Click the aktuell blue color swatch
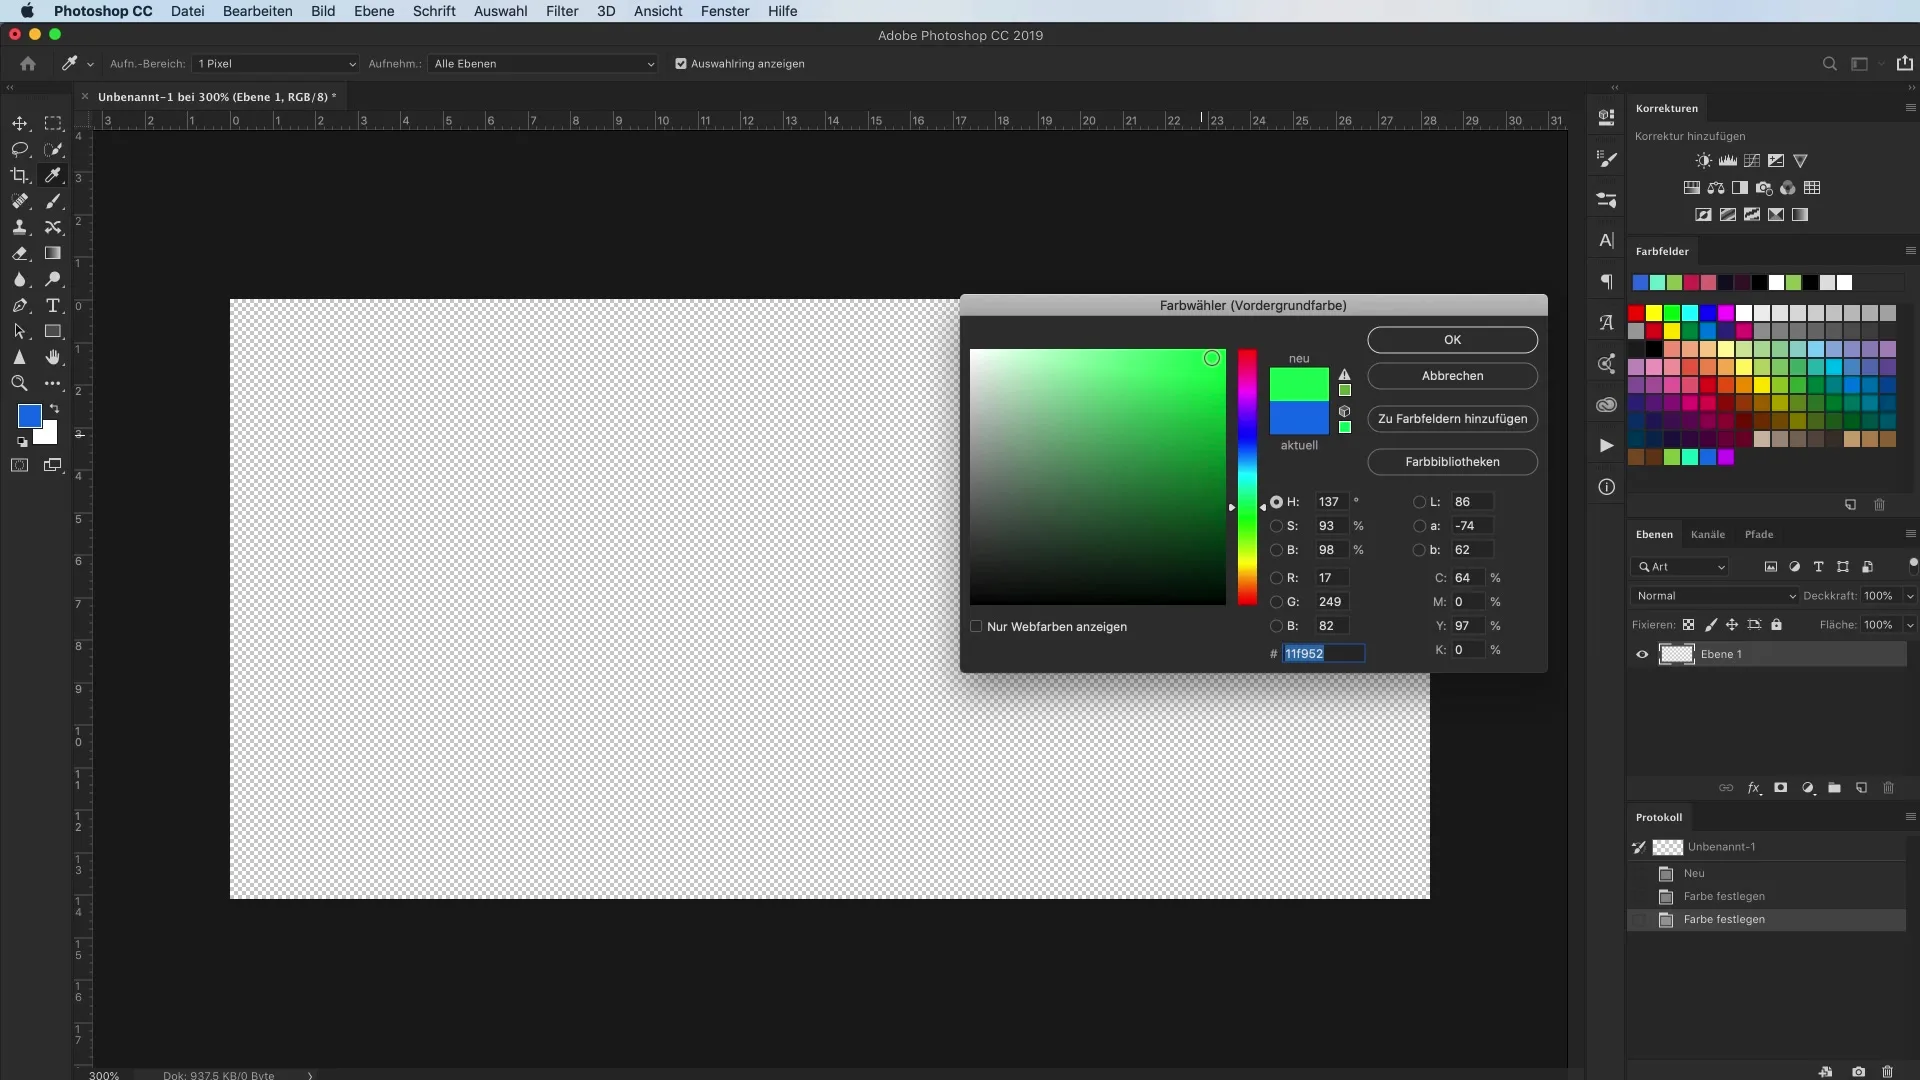 (1299, 418)
